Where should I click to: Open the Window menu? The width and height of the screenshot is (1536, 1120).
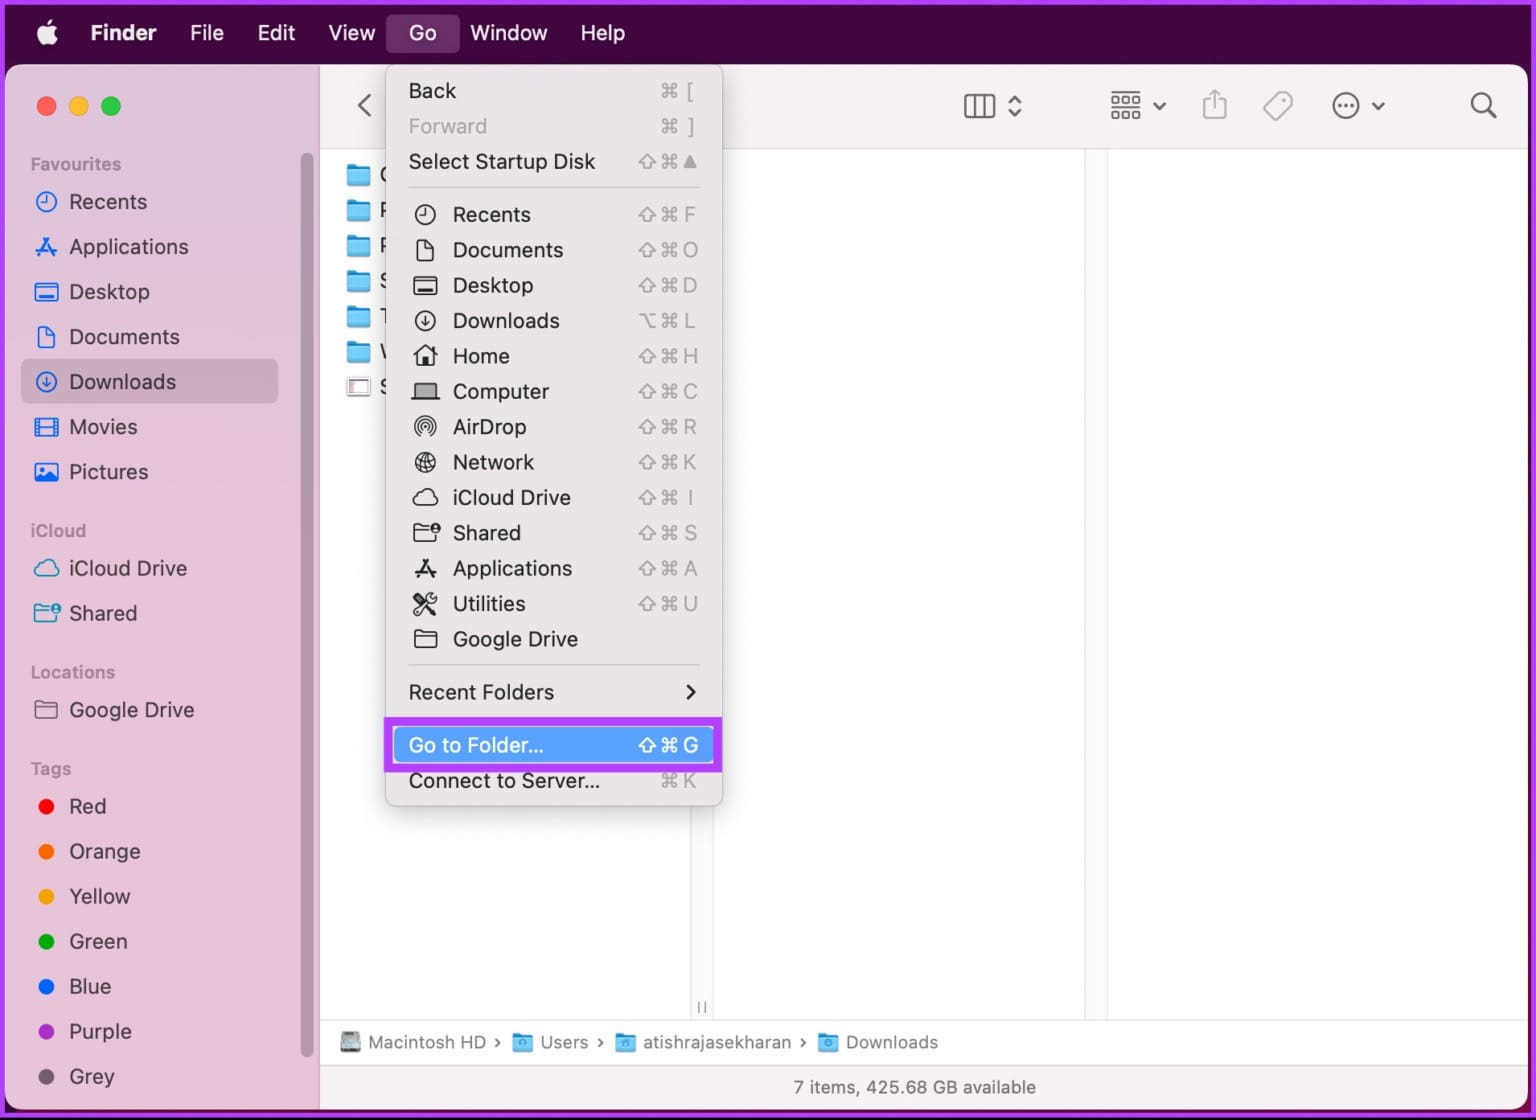coord(508,32)
